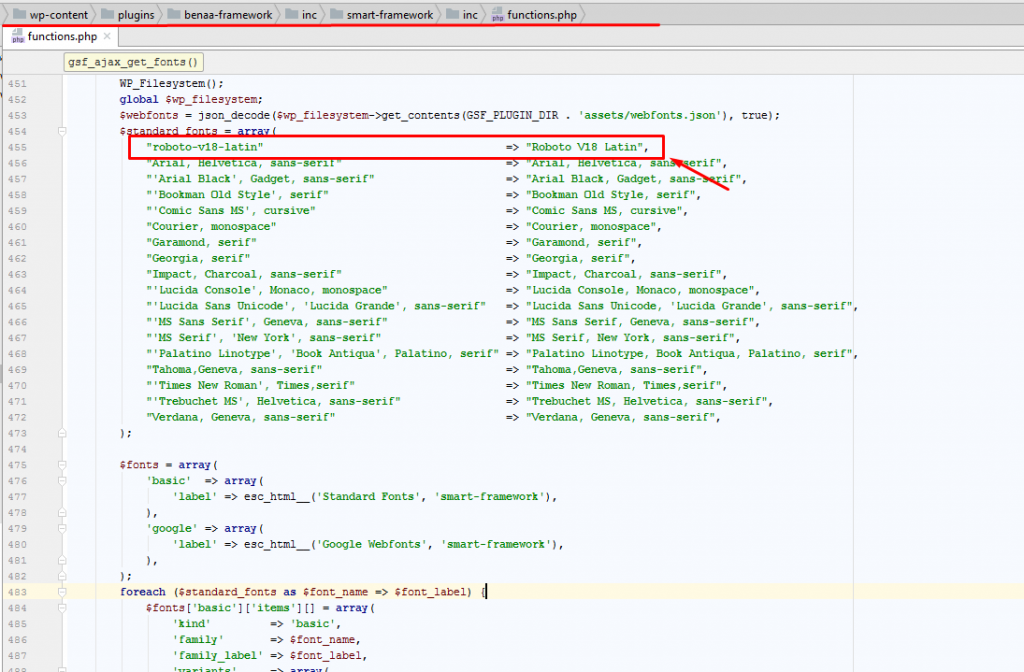Click "Trebuchet MS, Helvetica, sans-serif" value on line 471

pos(646,401)
